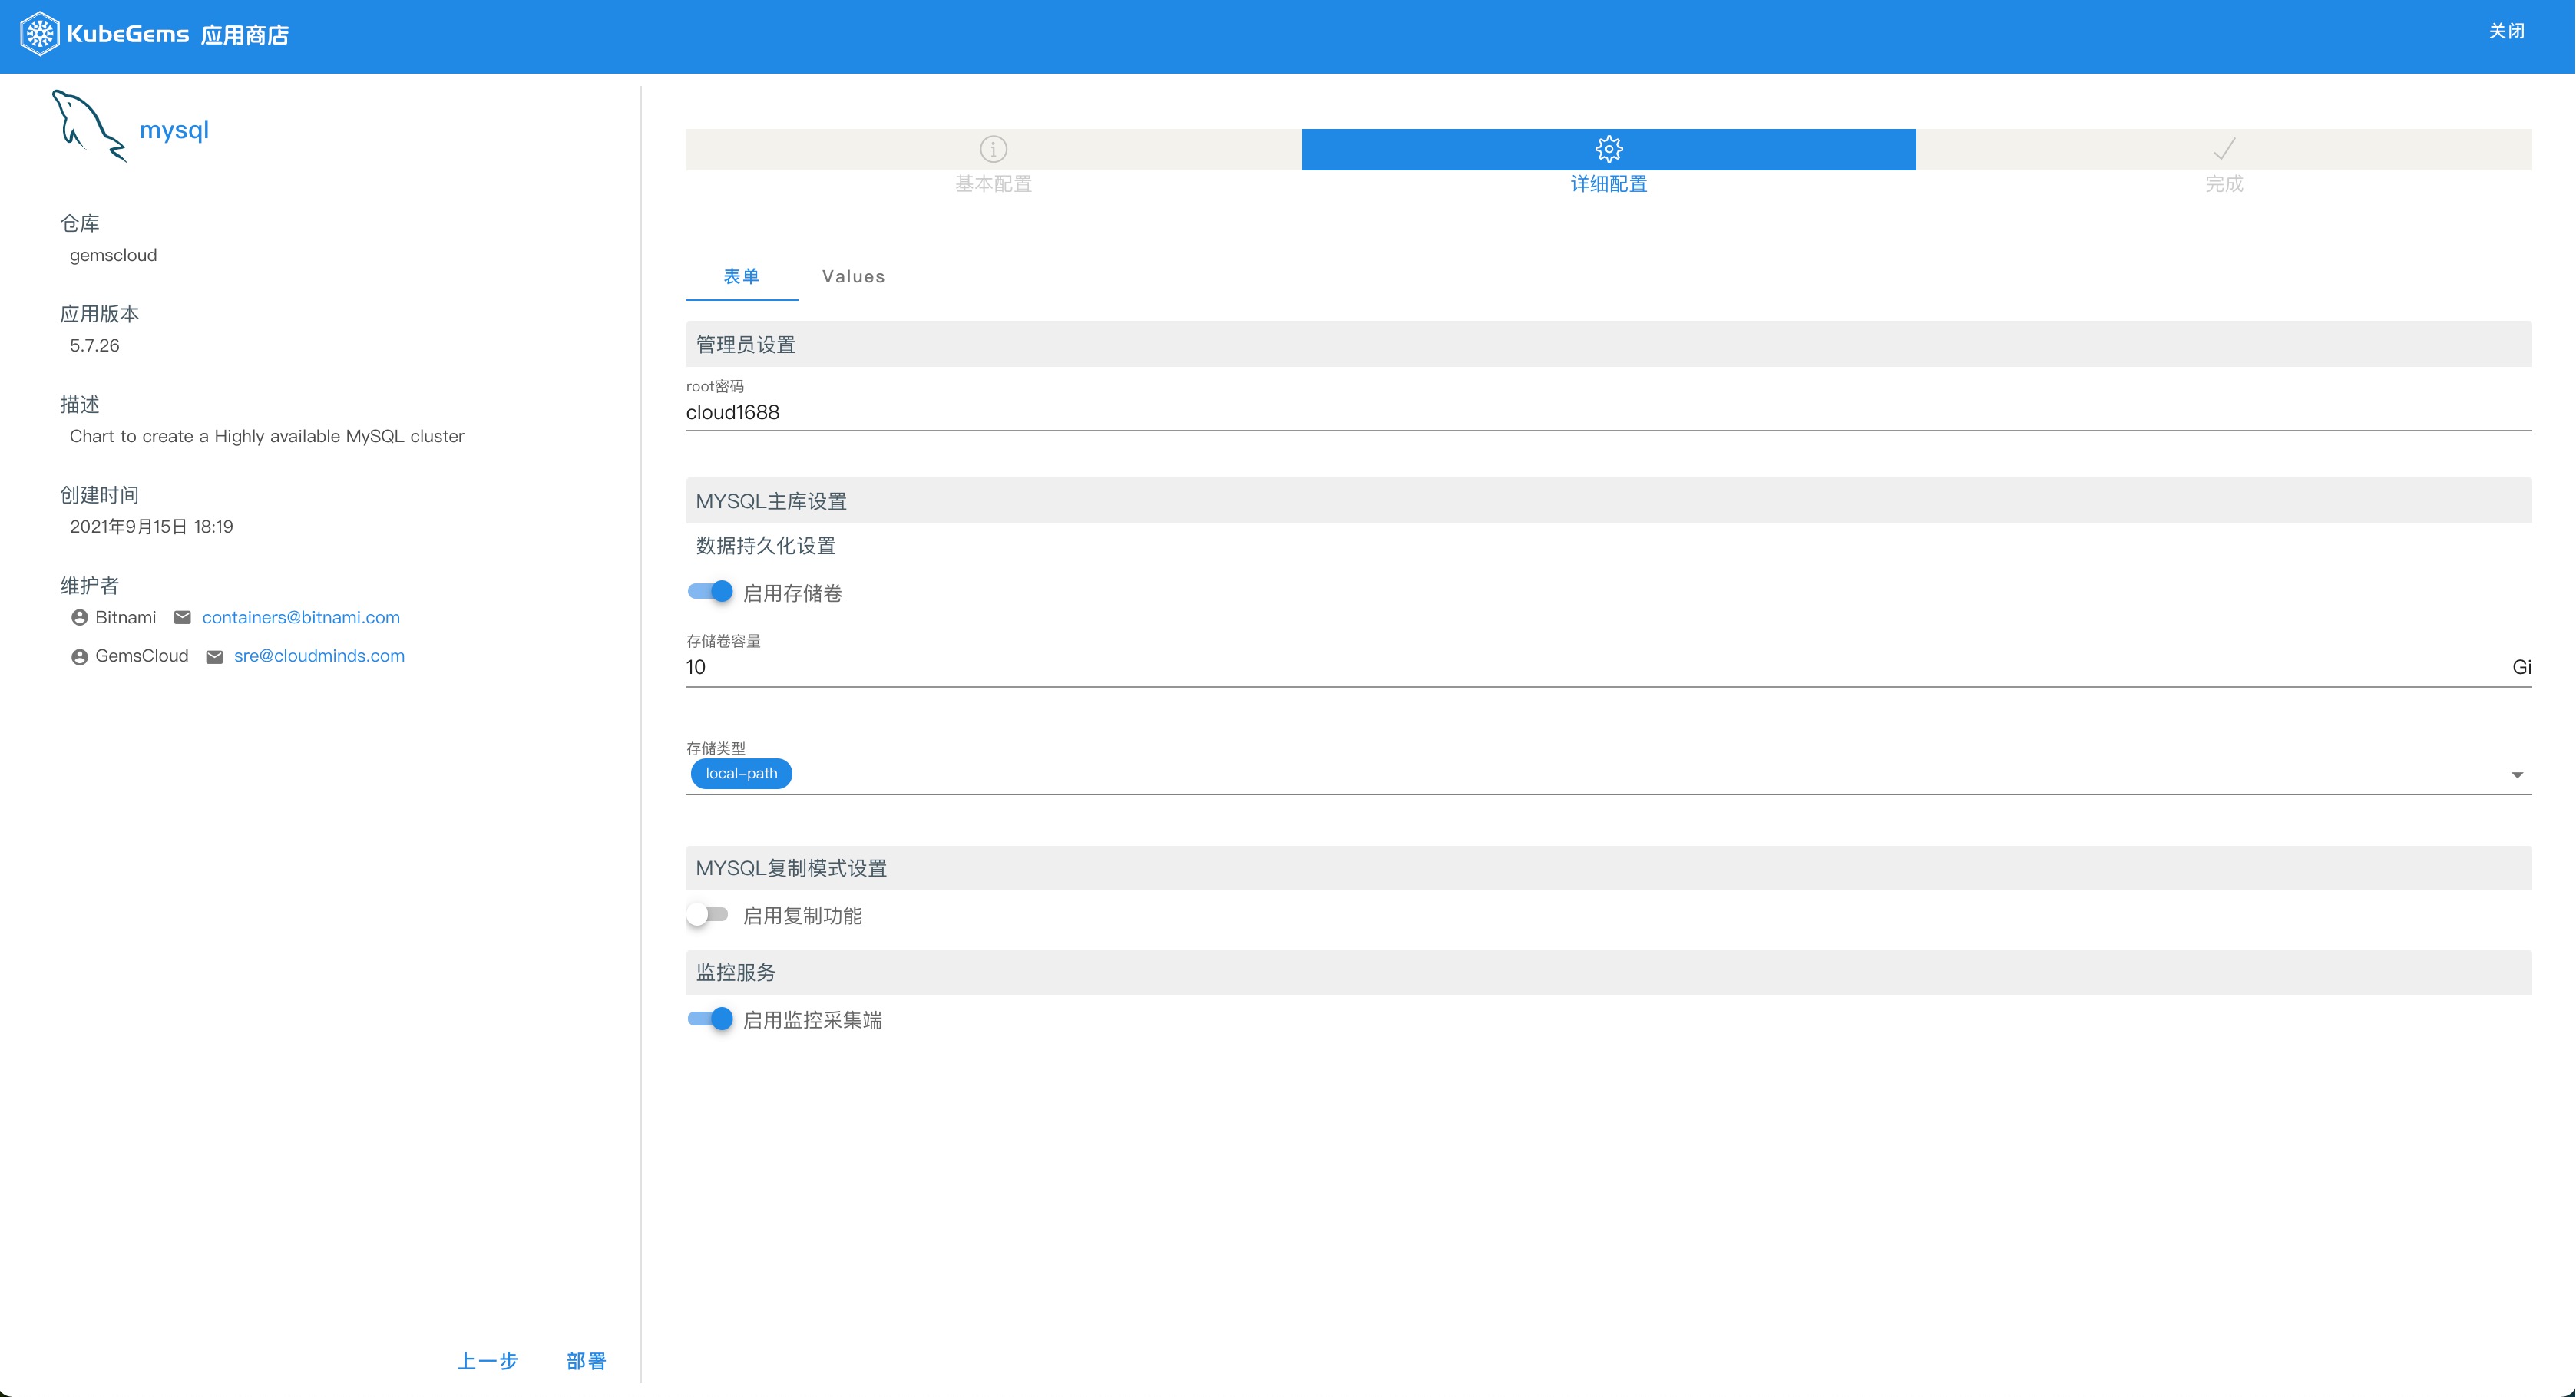Click the 关闭 button in header
Viewport: 2576px width, 1397px height.
point(2506,31)
